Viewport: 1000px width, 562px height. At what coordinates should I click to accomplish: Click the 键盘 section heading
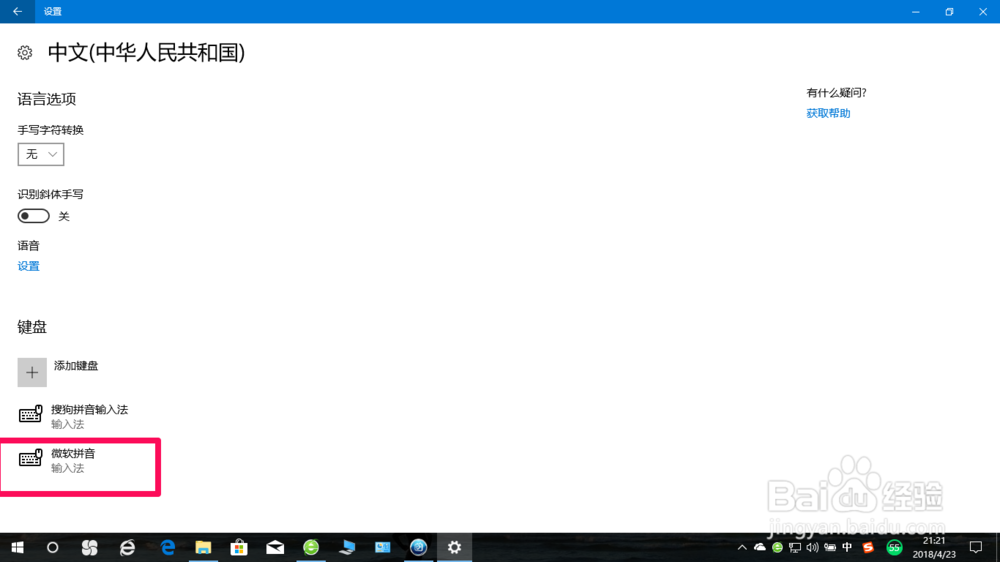point(32,327)
